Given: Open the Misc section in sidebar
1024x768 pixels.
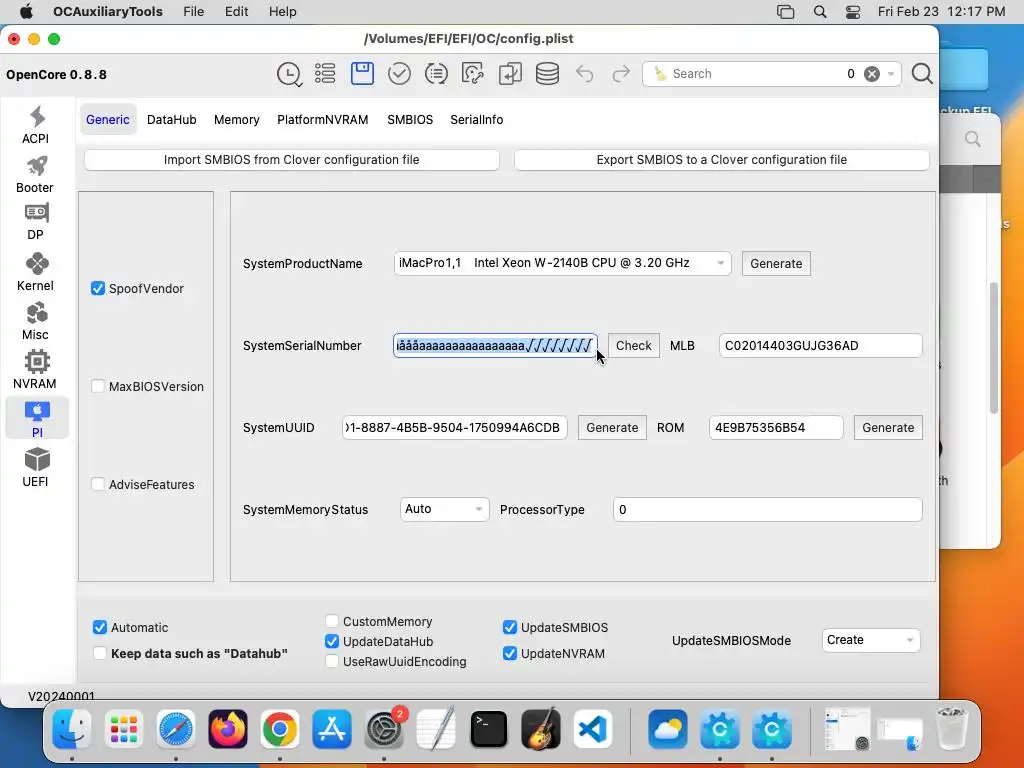Looking at the screenshot, I should [x=36, y=321].
